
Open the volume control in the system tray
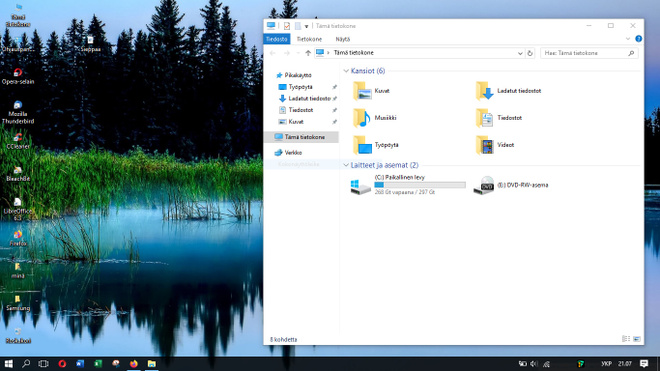(x=534, y=363)
